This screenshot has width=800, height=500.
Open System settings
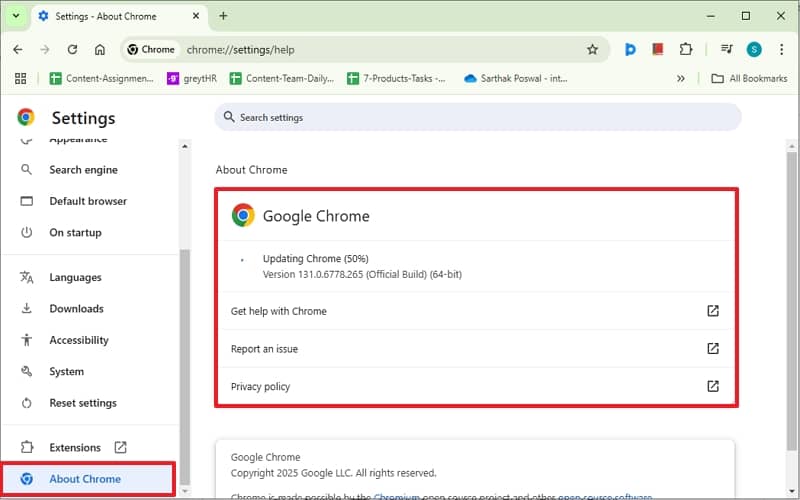[x=66, y=371]
